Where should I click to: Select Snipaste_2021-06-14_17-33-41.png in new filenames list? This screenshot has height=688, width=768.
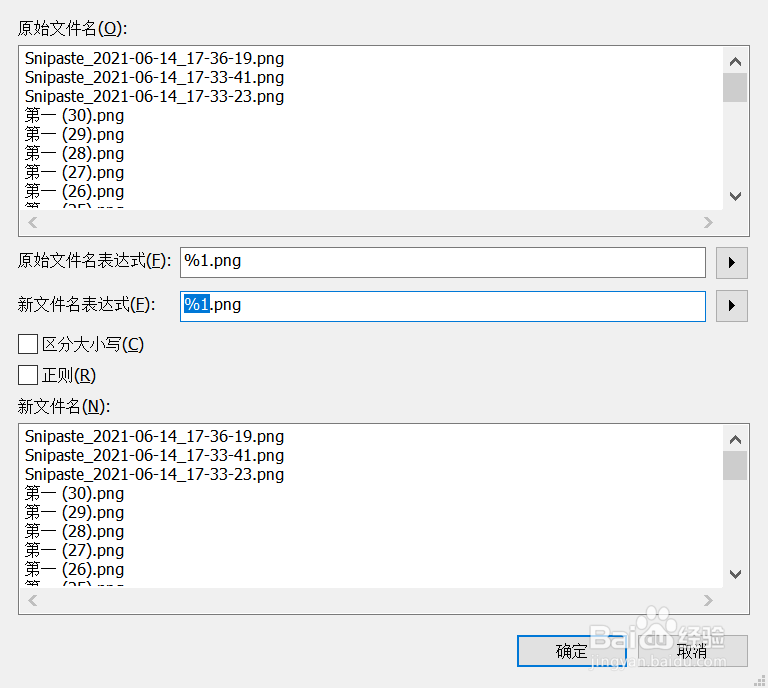[x=154, y=455]
